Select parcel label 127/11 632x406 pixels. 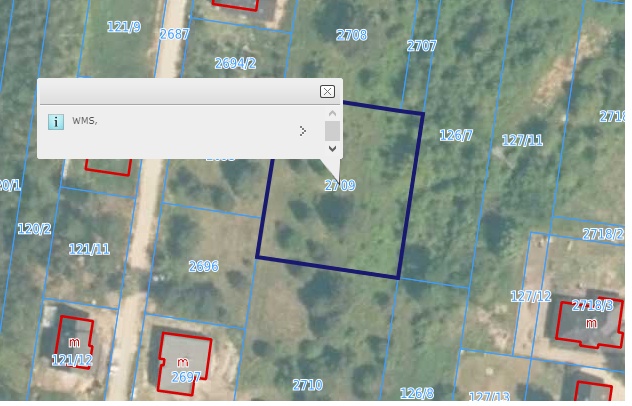[522, 141]
